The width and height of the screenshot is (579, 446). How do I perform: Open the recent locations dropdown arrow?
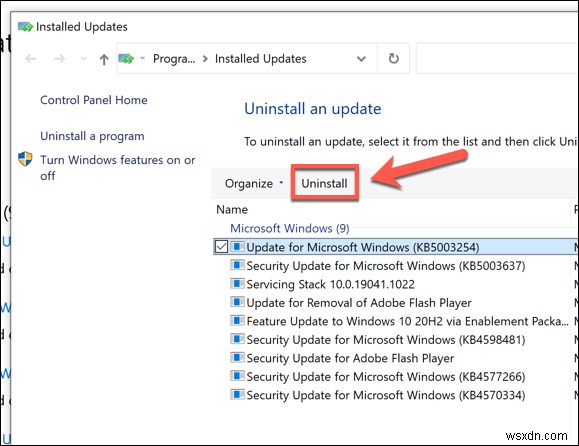coord(84,59)
